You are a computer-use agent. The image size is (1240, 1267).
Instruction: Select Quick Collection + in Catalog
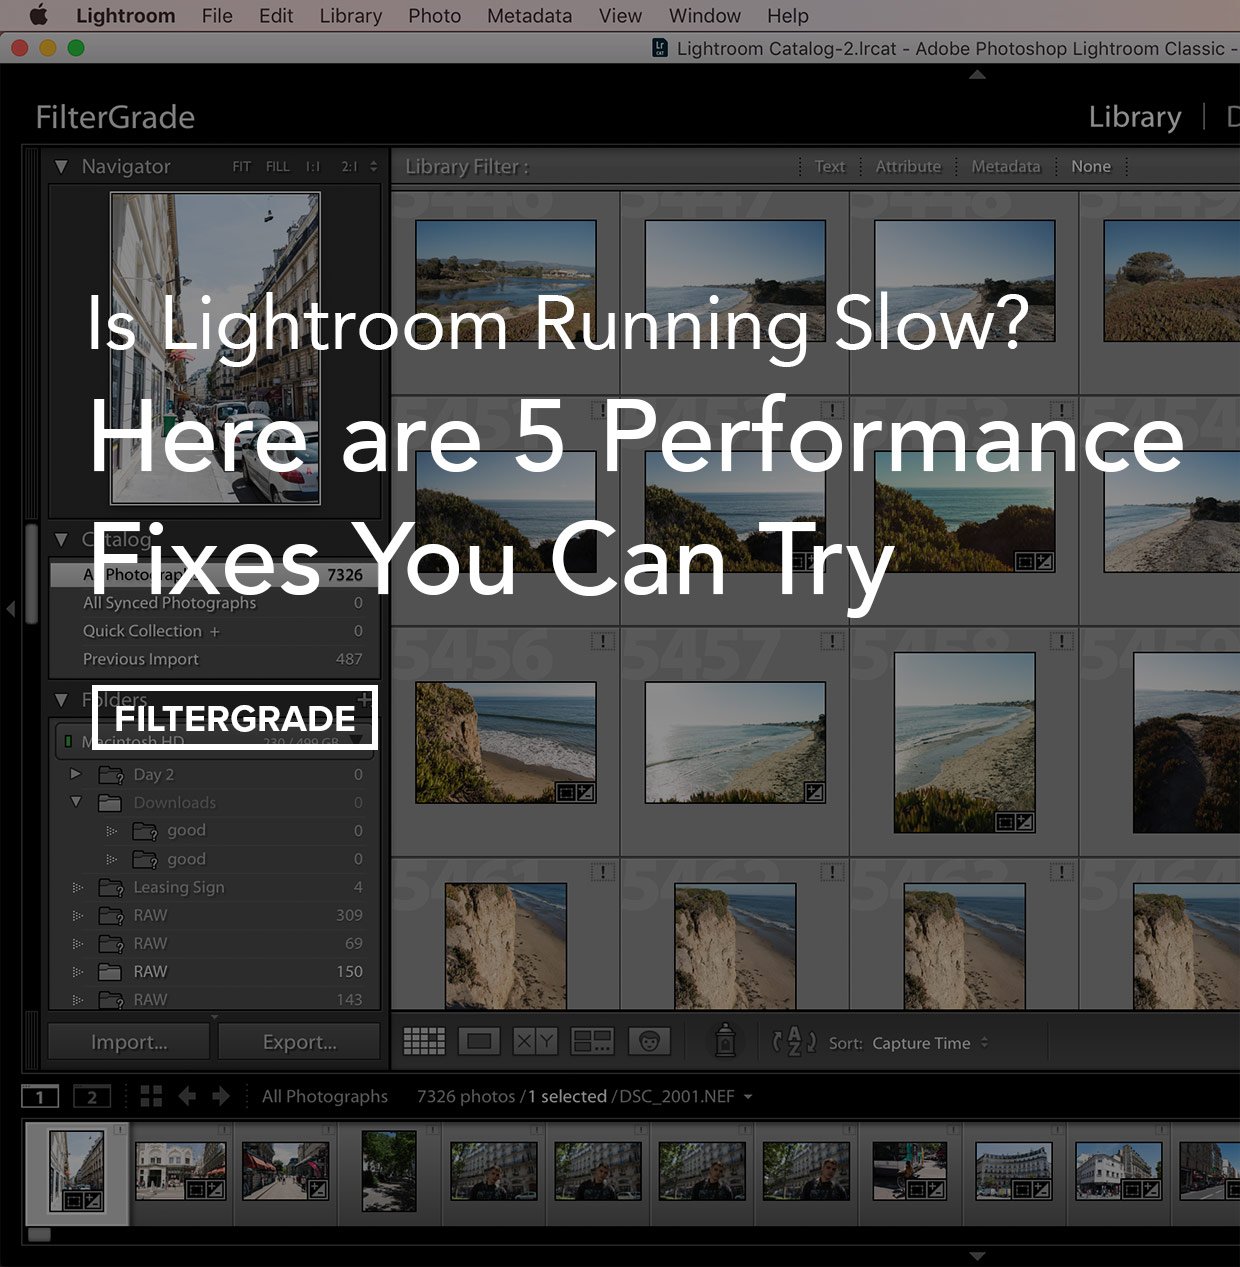[x=215, y=631]
